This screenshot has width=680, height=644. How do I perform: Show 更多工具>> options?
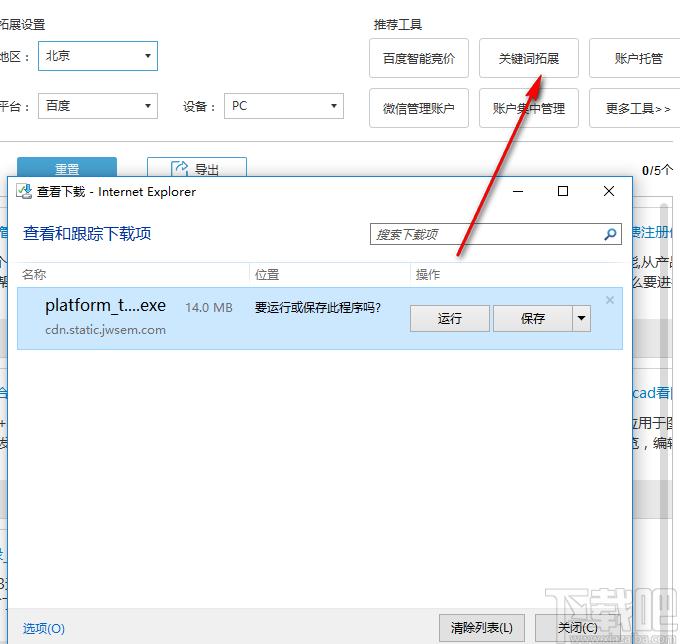pos(637,108)
